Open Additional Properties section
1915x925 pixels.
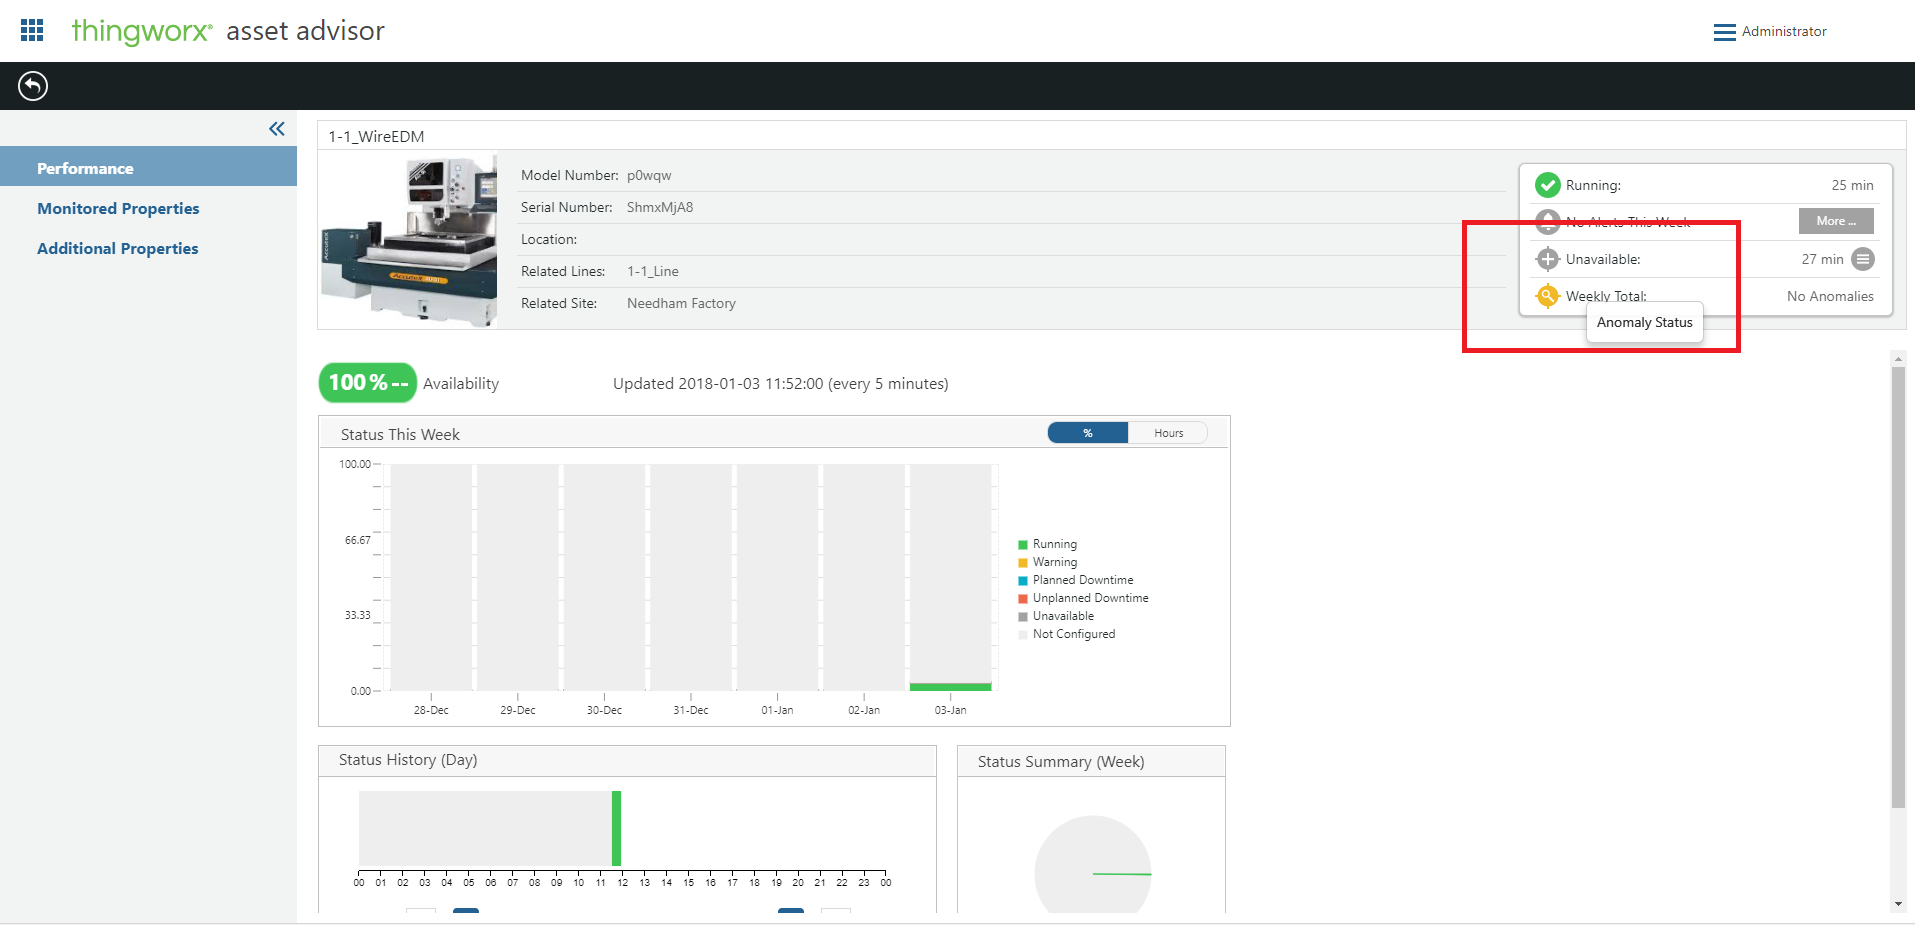pos(117,248)
